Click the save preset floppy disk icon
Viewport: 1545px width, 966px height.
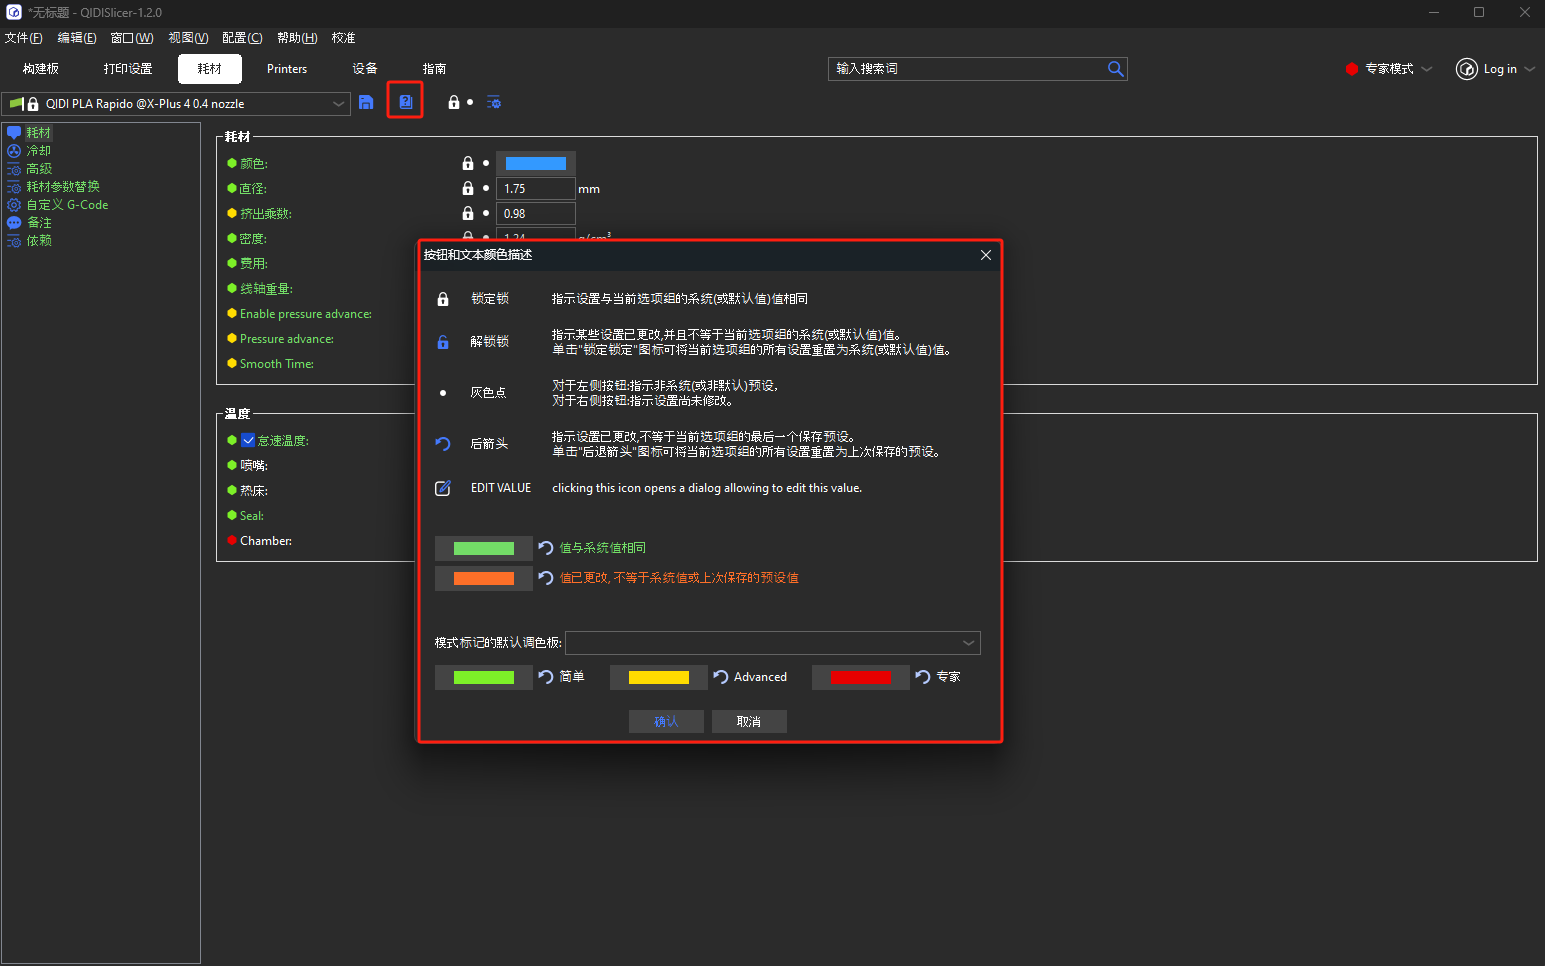366,102
